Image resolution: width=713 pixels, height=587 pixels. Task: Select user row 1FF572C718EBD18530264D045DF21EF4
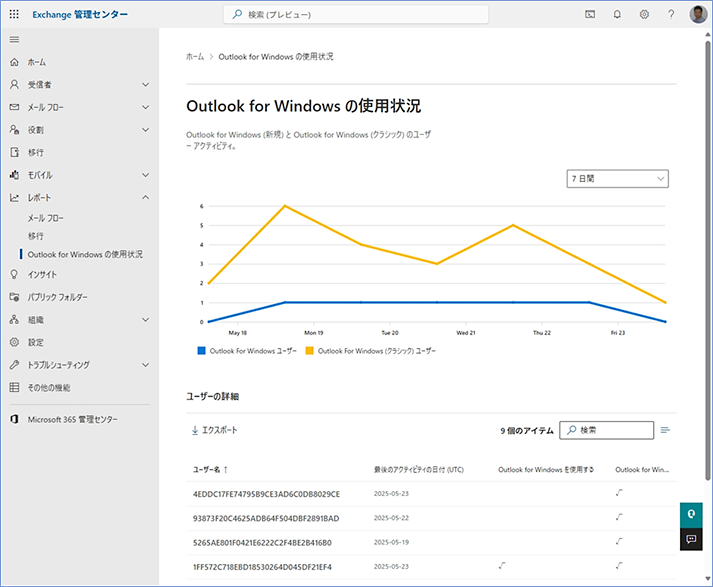(431, 567)
